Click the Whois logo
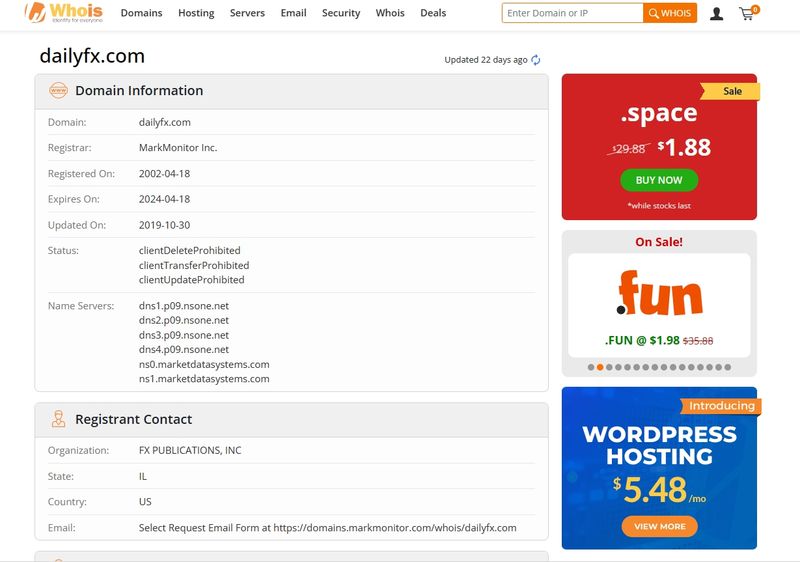Image resolution: width=800 pixels, height=562 pixels. click(x=64, y=12)
